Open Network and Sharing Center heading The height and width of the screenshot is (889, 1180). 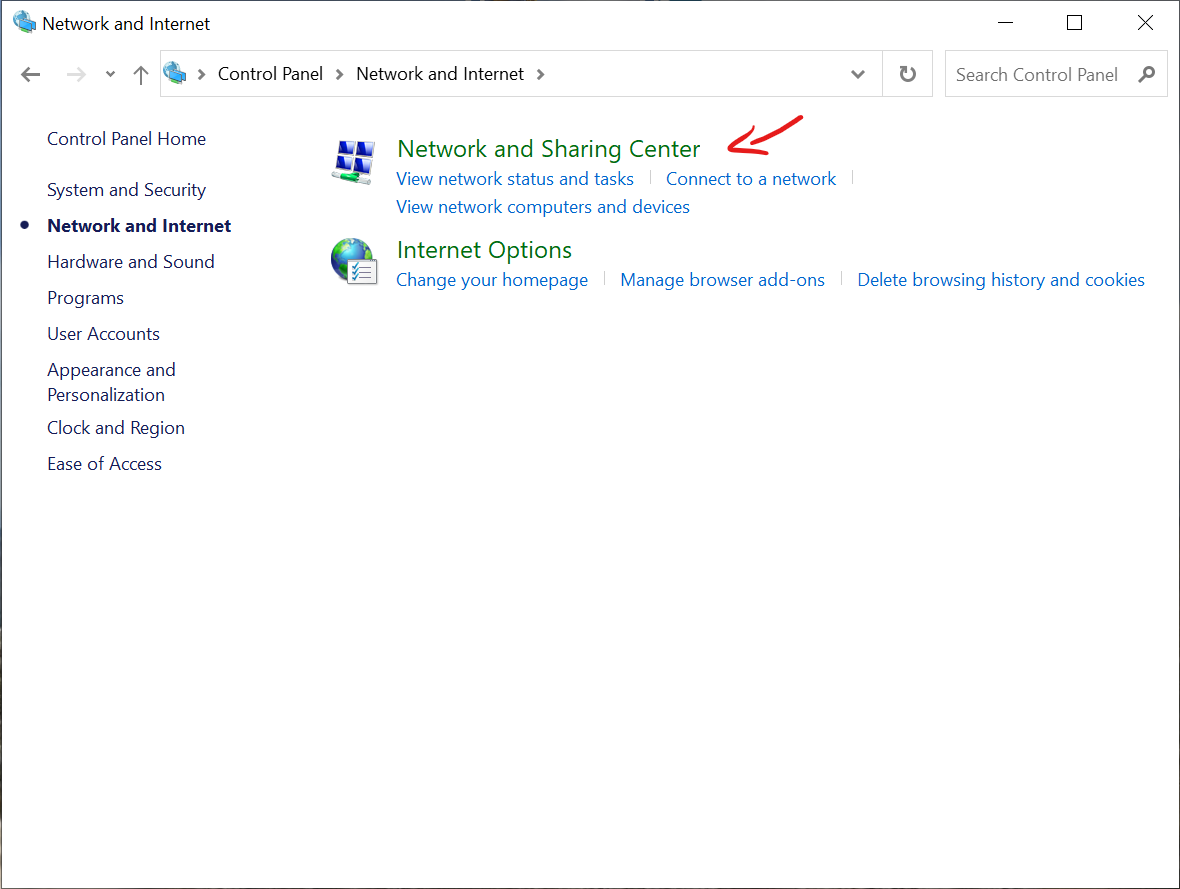(548, 149)
